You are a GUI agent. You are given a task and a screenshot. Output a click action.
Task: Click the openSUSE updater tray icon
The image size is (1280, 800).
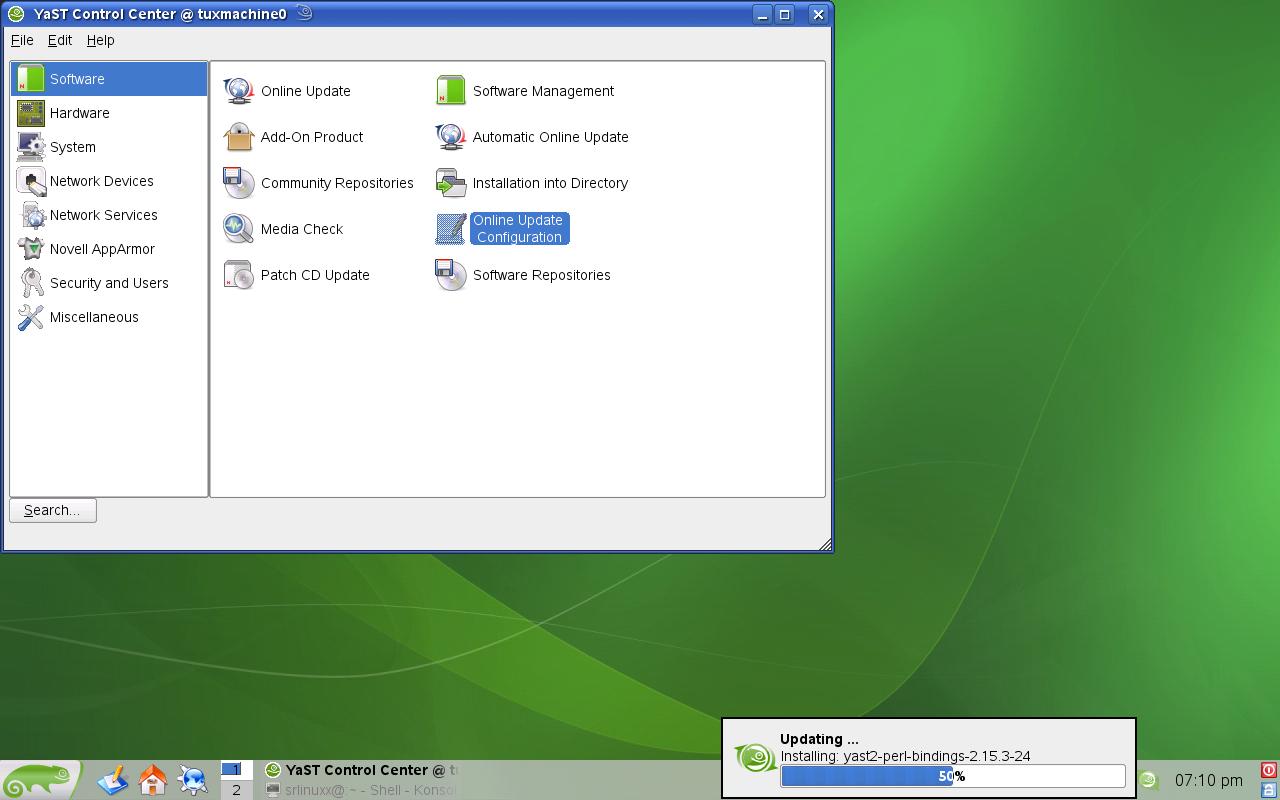(1150, 780)
